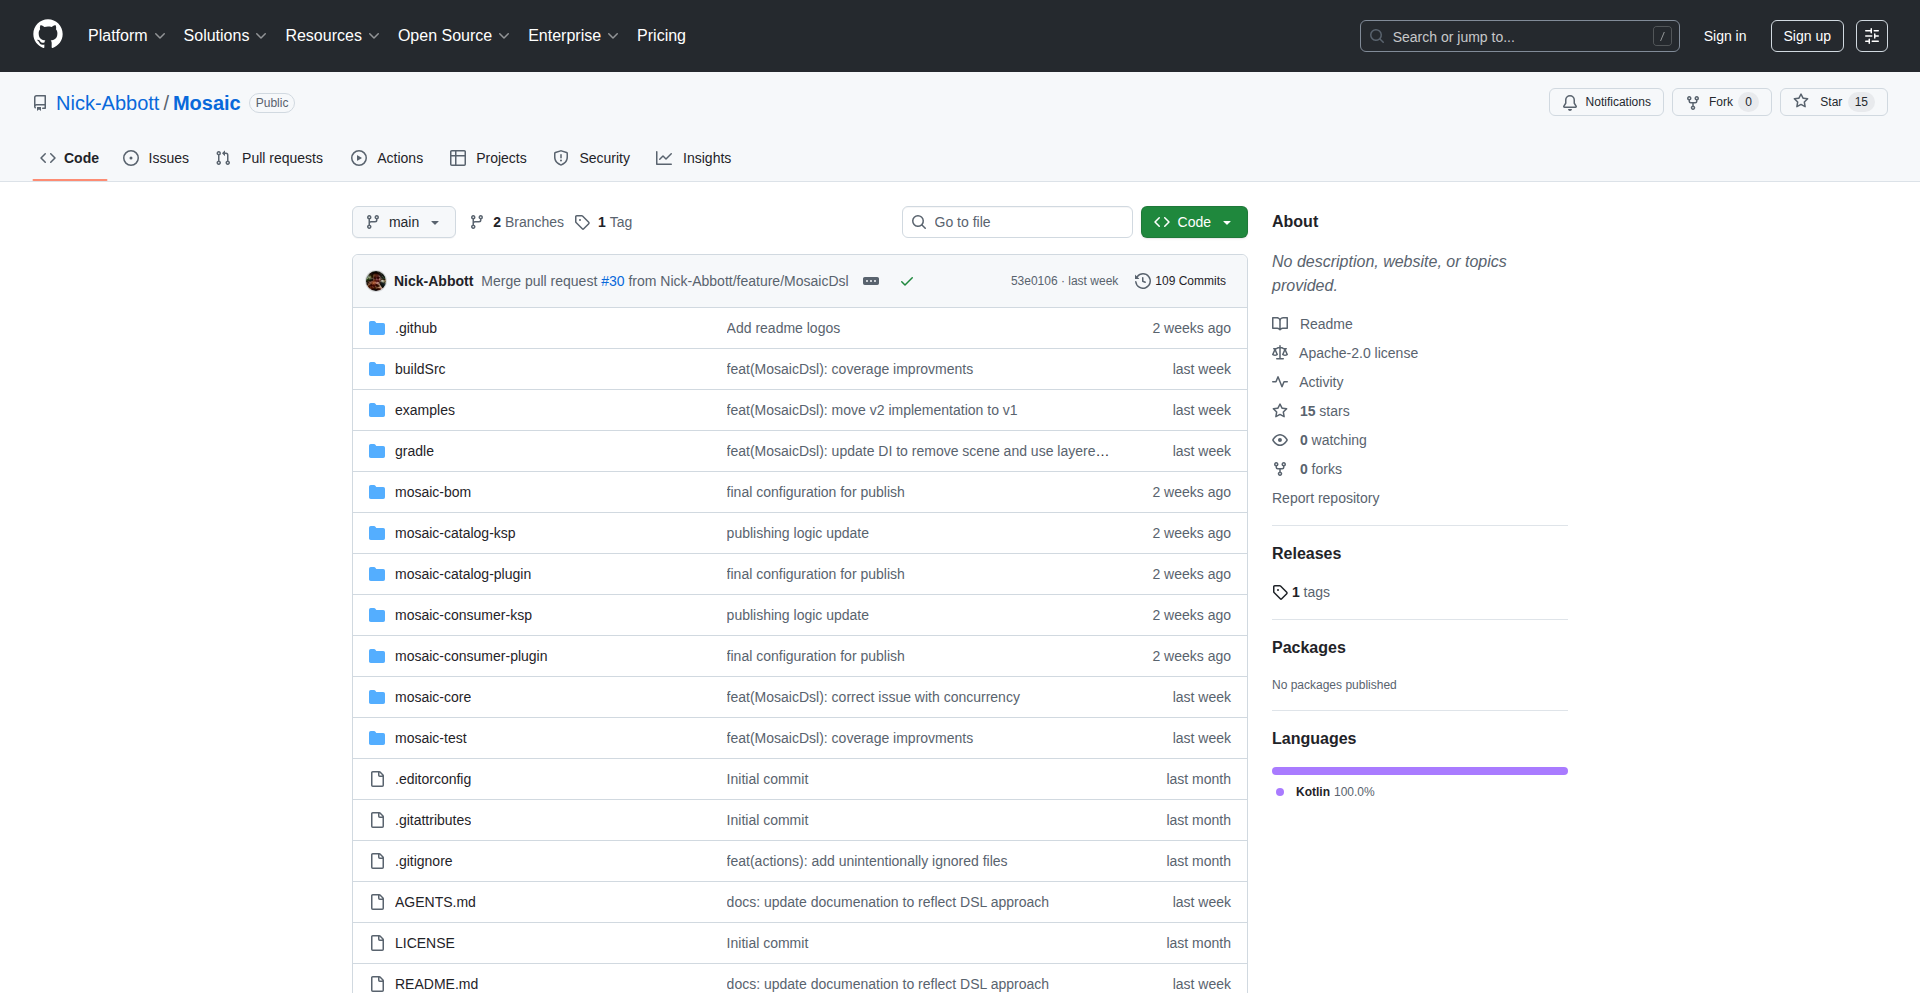The width and height of the screenshot is (1920, 993).
Task: Click the Apache-2.0 license scale icon
Action: [1280, 353]
